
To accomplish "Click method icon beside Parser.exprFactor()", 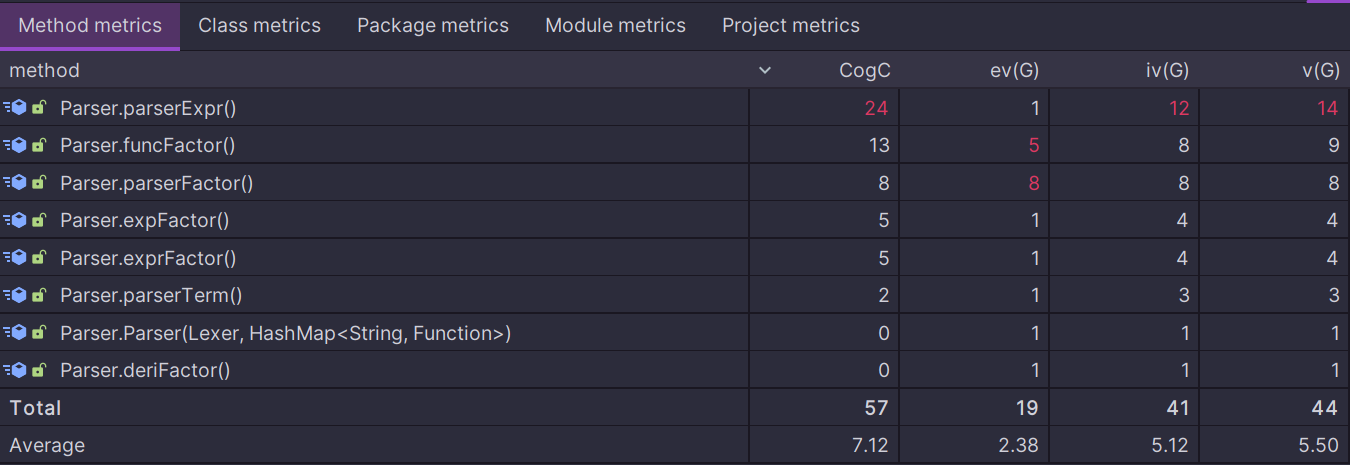I will tap(15, 258).
